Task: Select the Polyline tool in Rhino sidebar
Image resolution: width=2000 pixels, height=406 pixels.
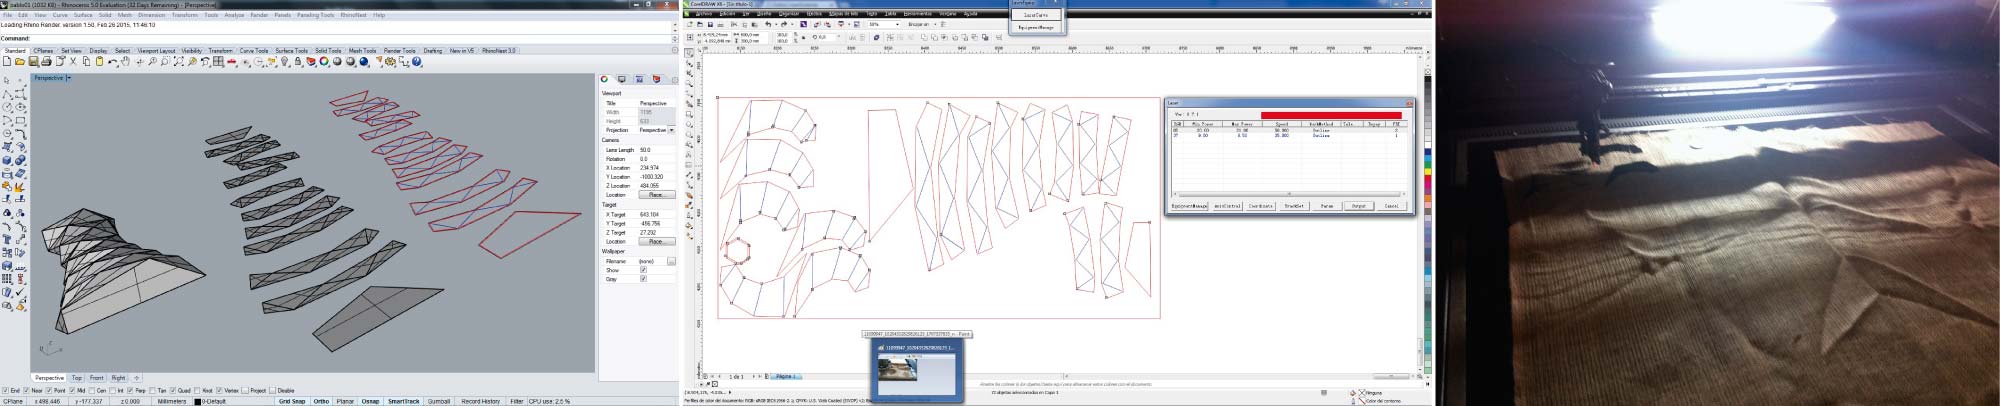Action: (x=7, y=94)
